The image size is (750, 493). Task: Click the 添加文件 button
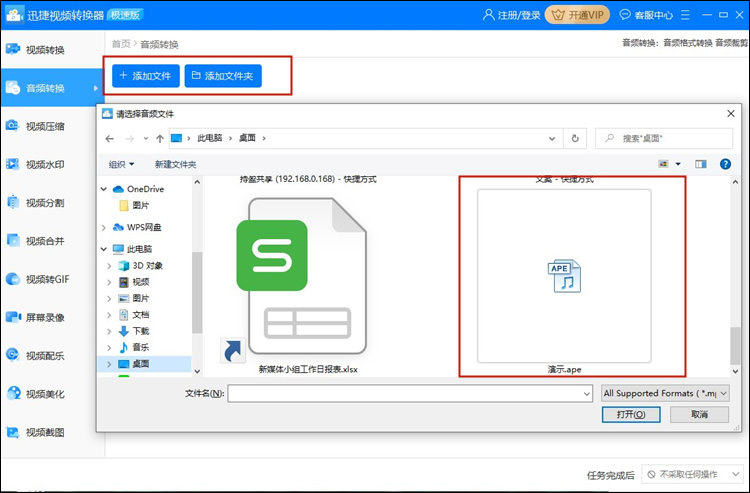coord(146,76)
